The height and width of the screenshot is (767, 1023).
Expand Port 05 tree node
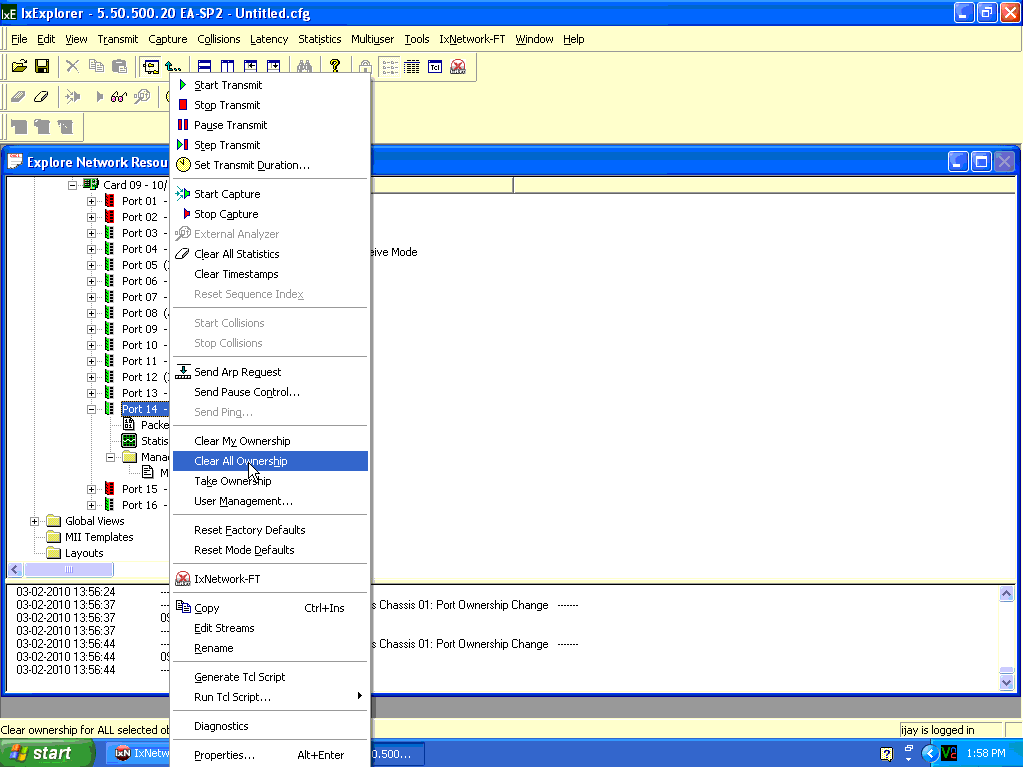91,265
